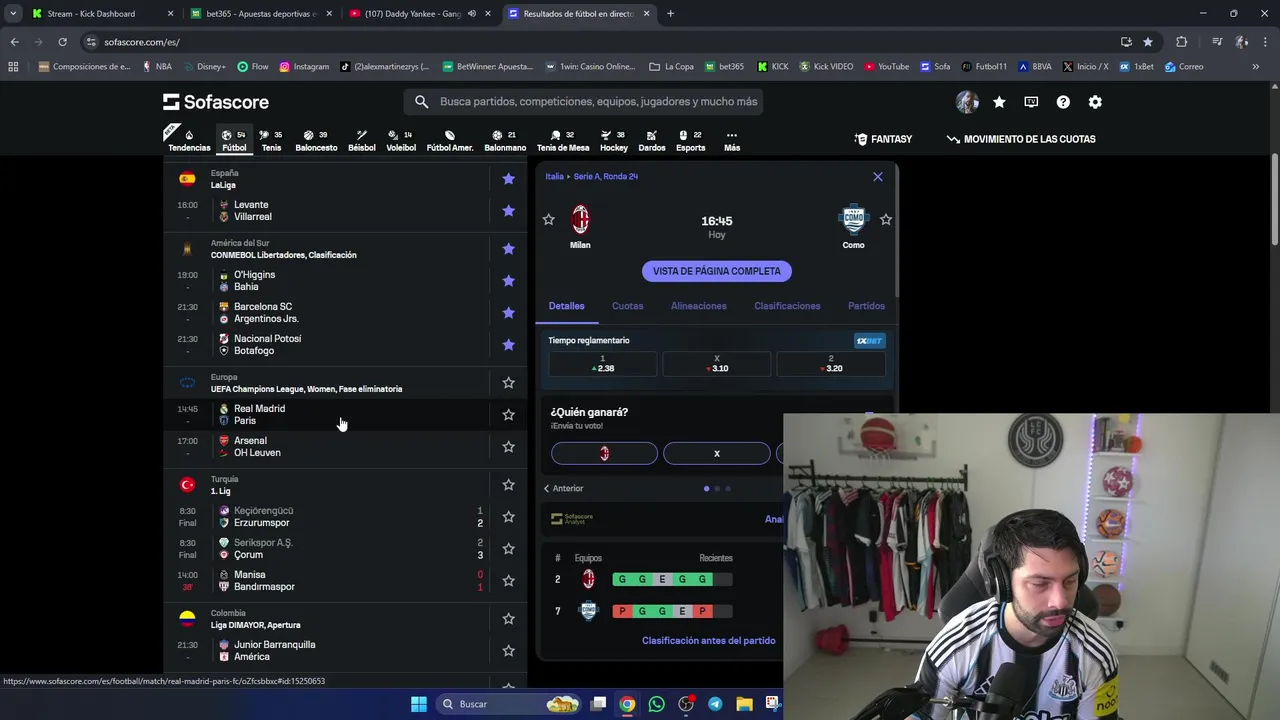Select the Tenis de Mesa category

pos(563,140)
